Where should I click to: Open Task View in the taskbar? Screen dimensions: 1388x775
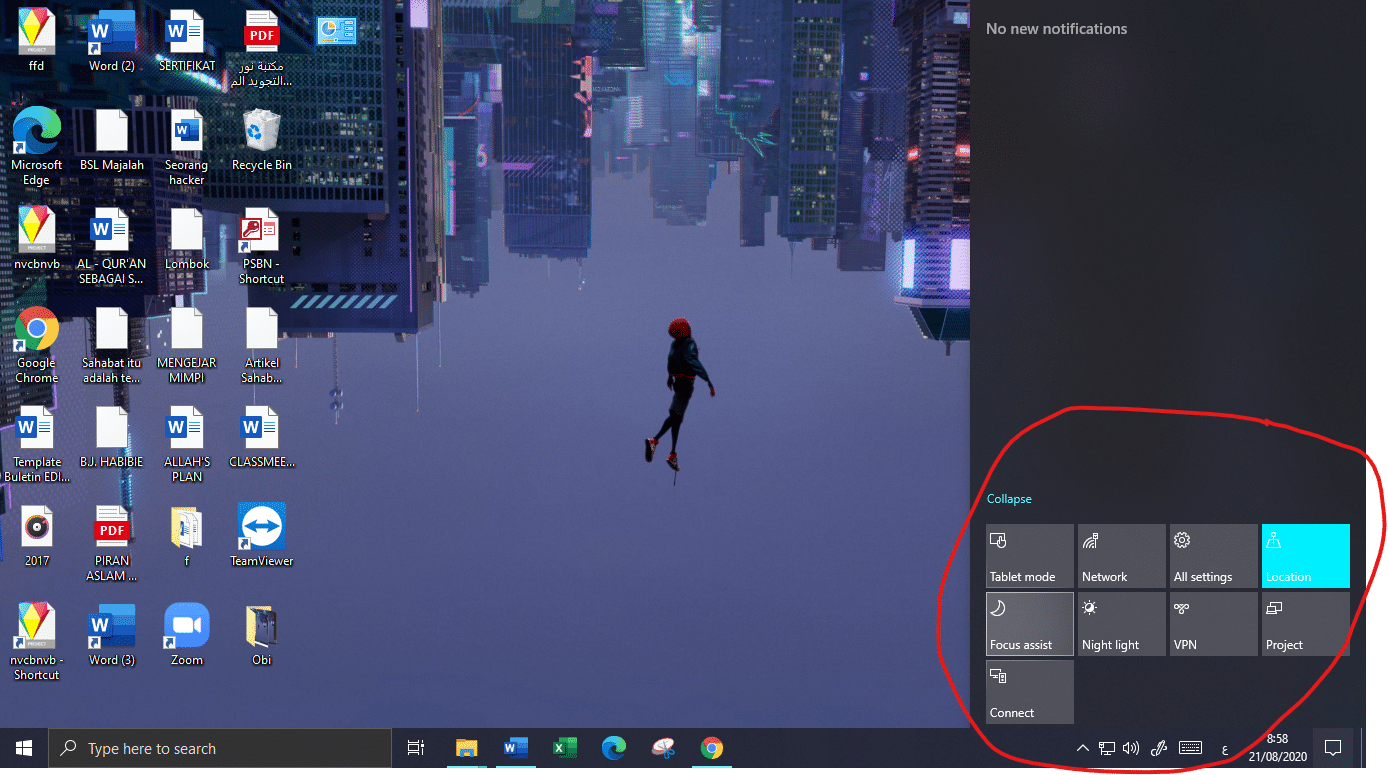click(x=416, y=748)
